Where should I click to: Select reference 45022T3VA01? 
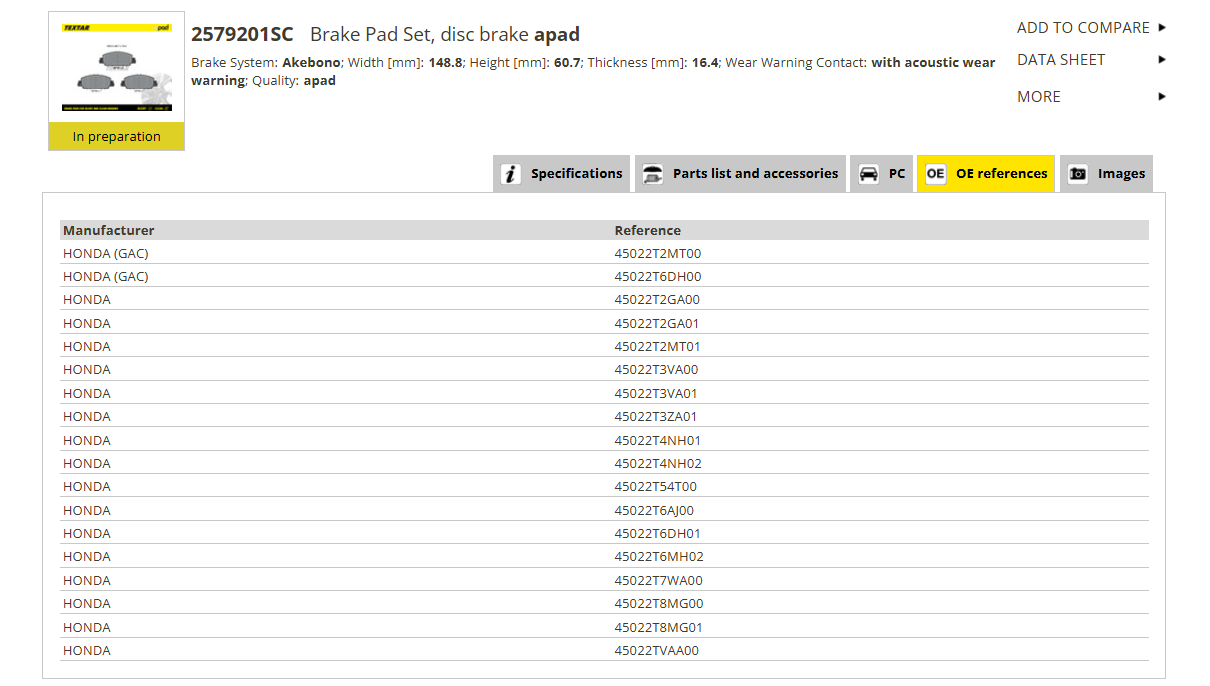pyautogui.click(x=657, y=394)
